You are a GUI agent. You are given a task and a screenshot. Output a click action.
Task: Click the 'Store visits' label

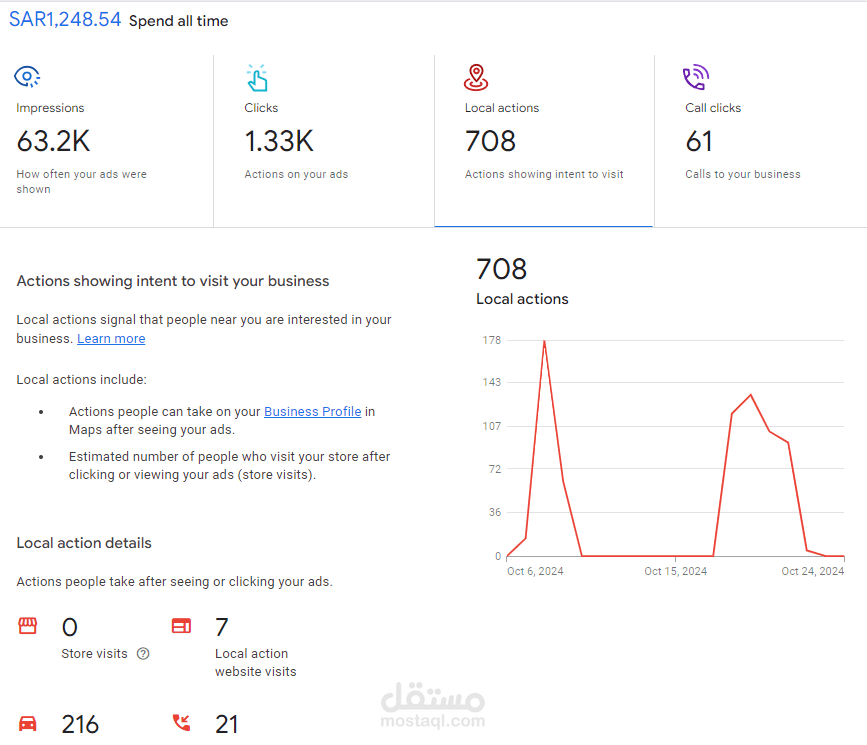coord(95,654)
